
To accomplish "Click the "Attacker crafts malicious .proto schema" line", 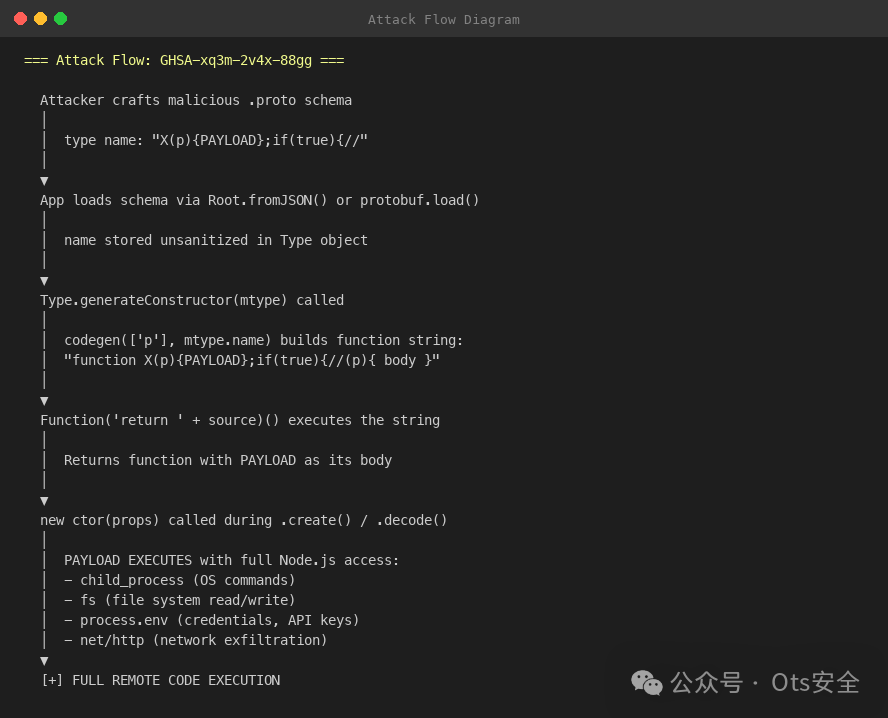I will (x=196, y=100).
